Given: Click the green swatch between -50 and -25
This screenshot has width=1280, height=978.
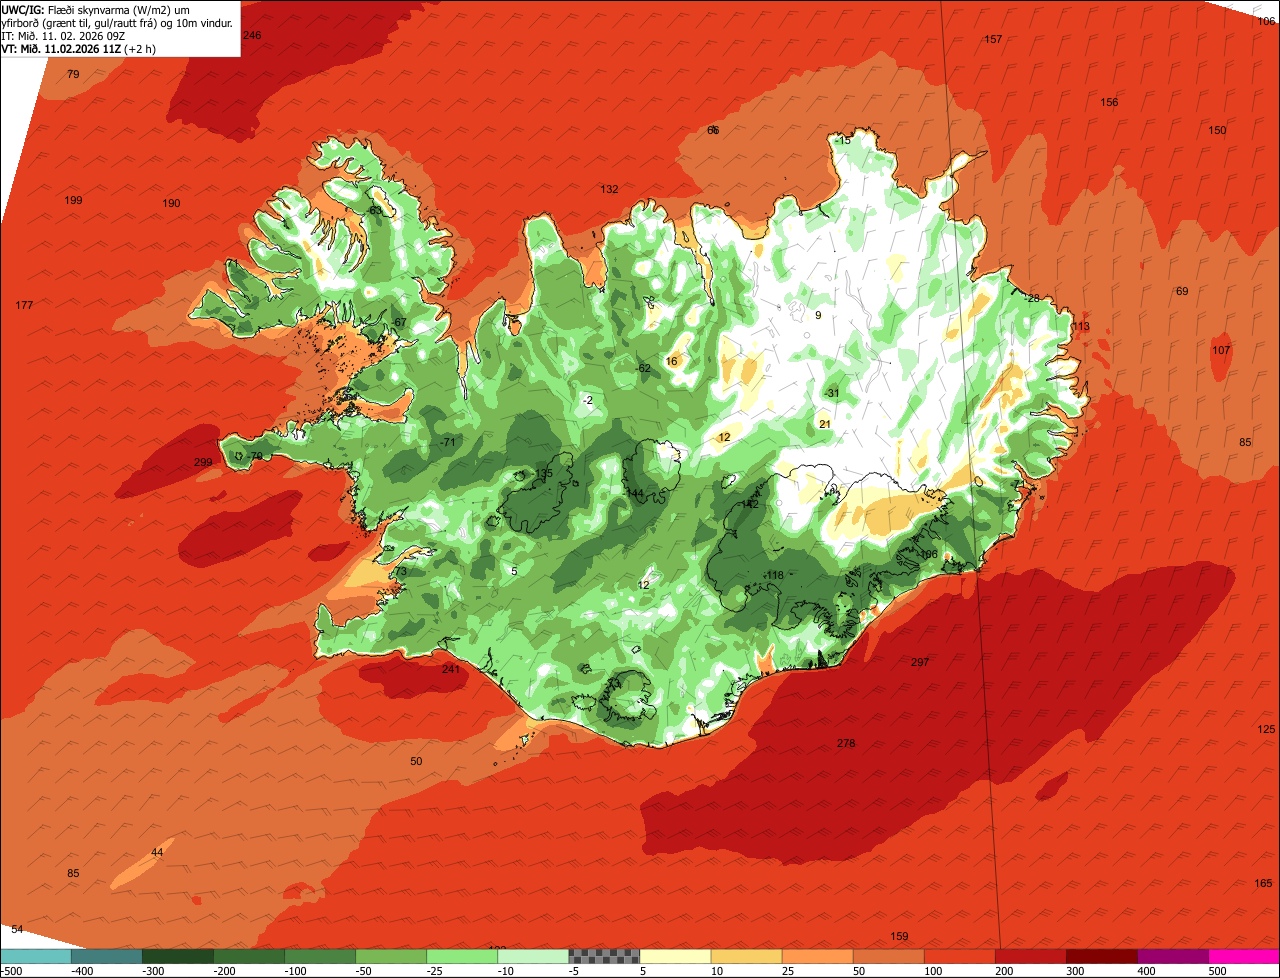Looking at the screenshot, I should [392, 956].
